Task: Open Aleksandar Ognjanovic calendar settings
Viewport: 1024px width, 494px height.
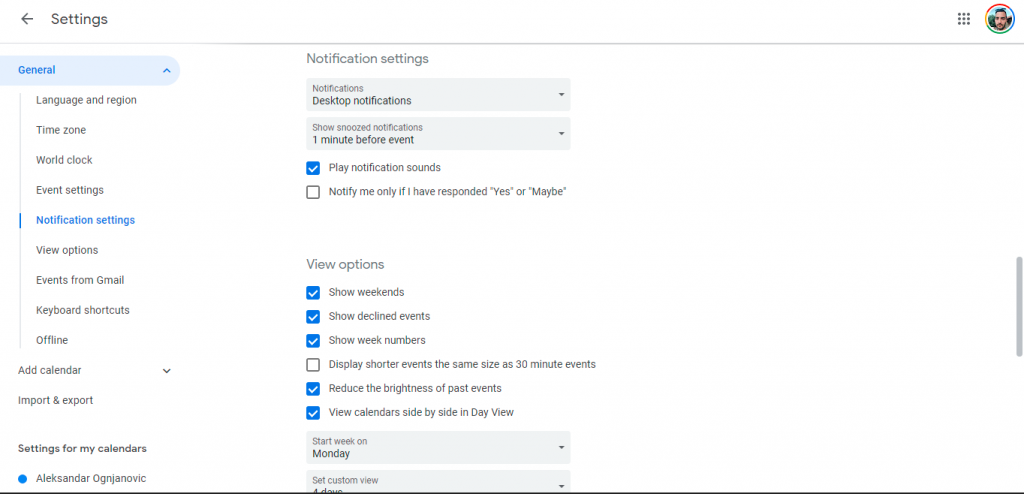Action: (91, 478)
